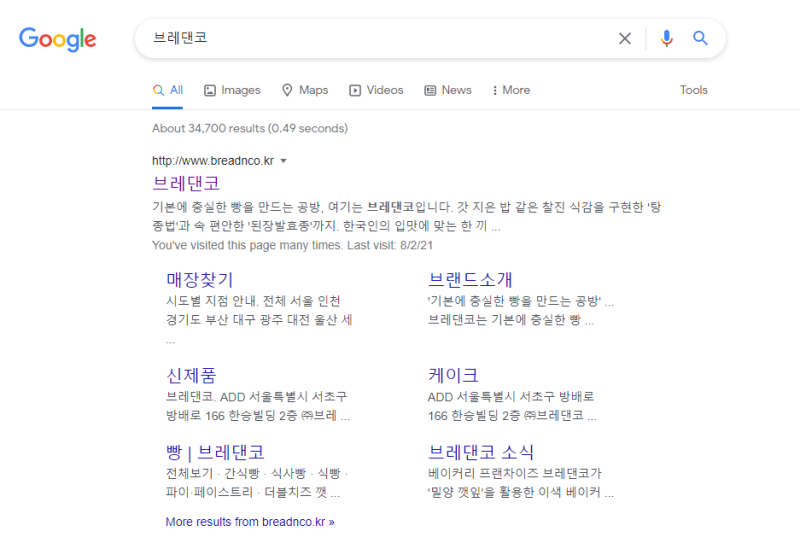Viewport: 800px width, 549px height.
Task: Click the Maps tab pin icon
Action: (x=287, y=90)
